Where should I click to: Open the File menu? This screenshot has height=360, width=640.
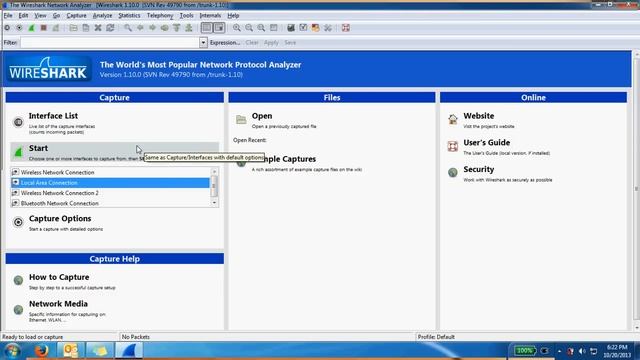[8, 16]
